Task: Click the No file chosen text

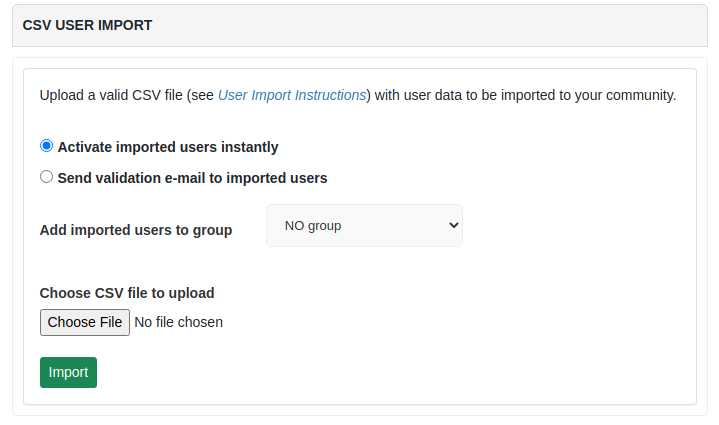Action: [x=178, y=322]
